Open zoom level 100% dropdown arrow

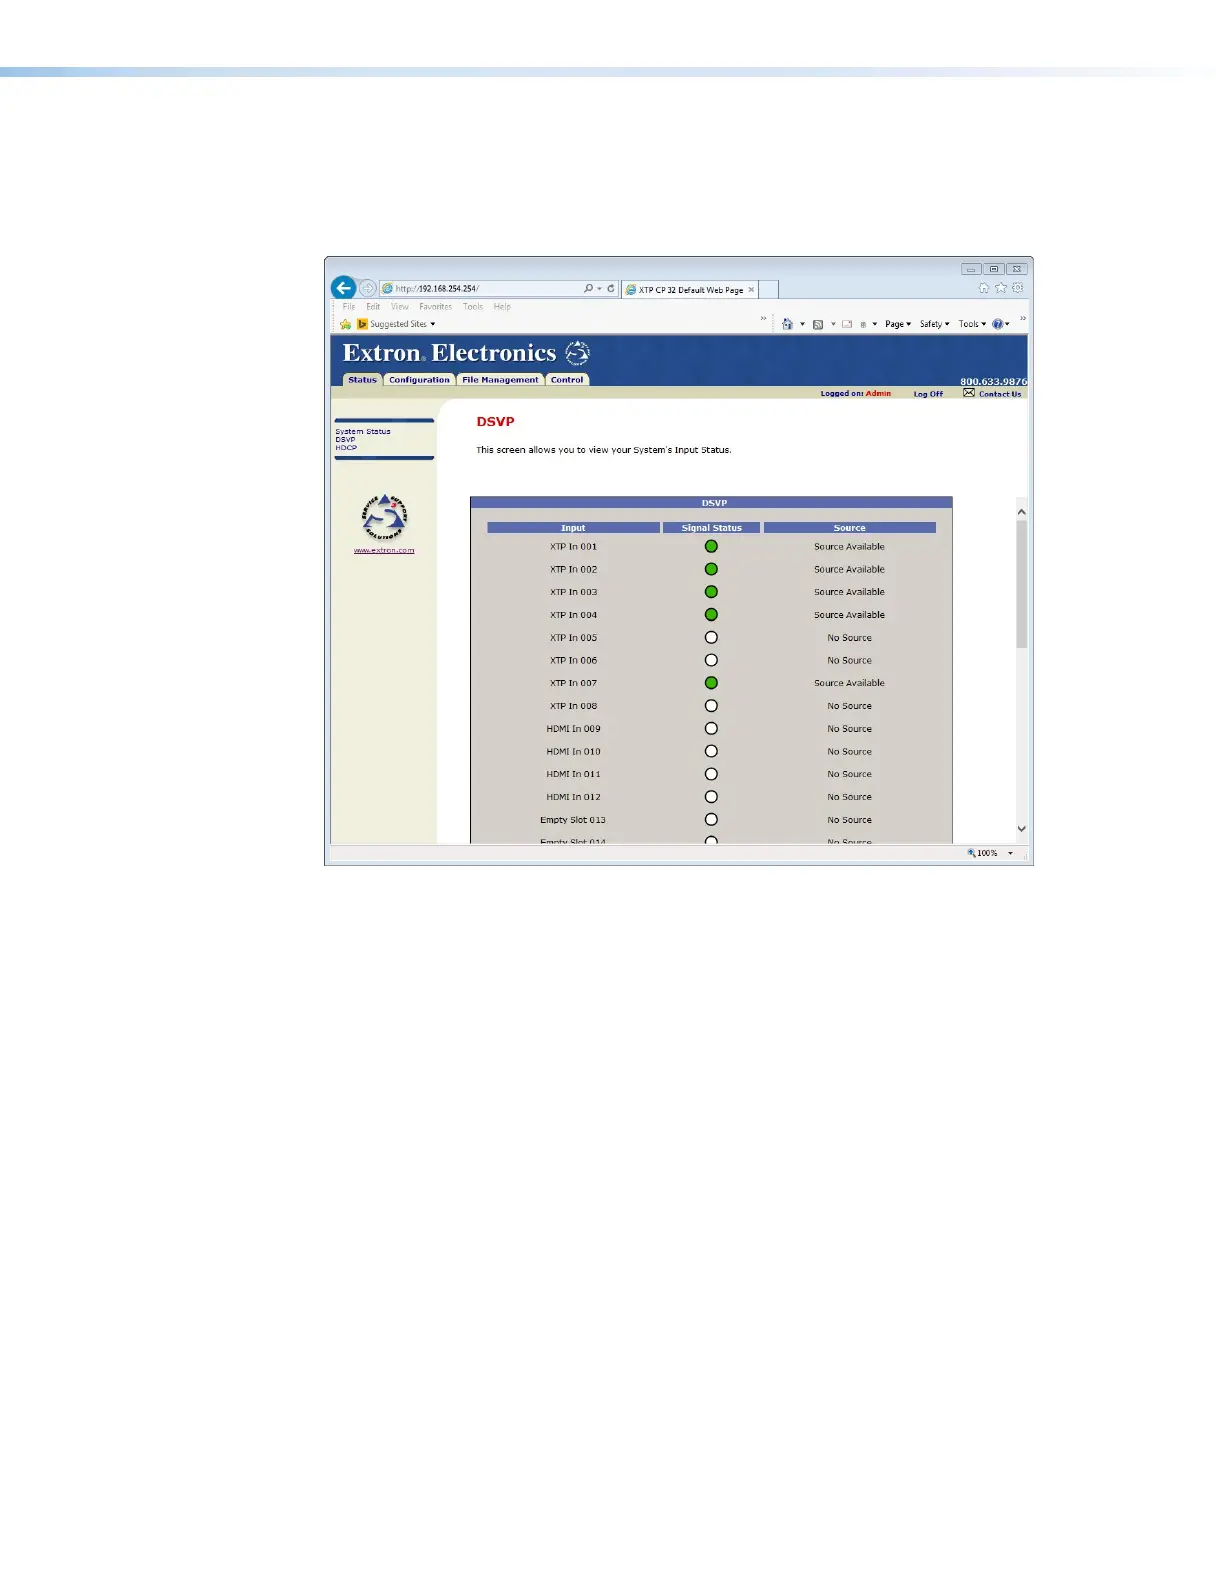pyautogui.click(x=1010, y=854)
